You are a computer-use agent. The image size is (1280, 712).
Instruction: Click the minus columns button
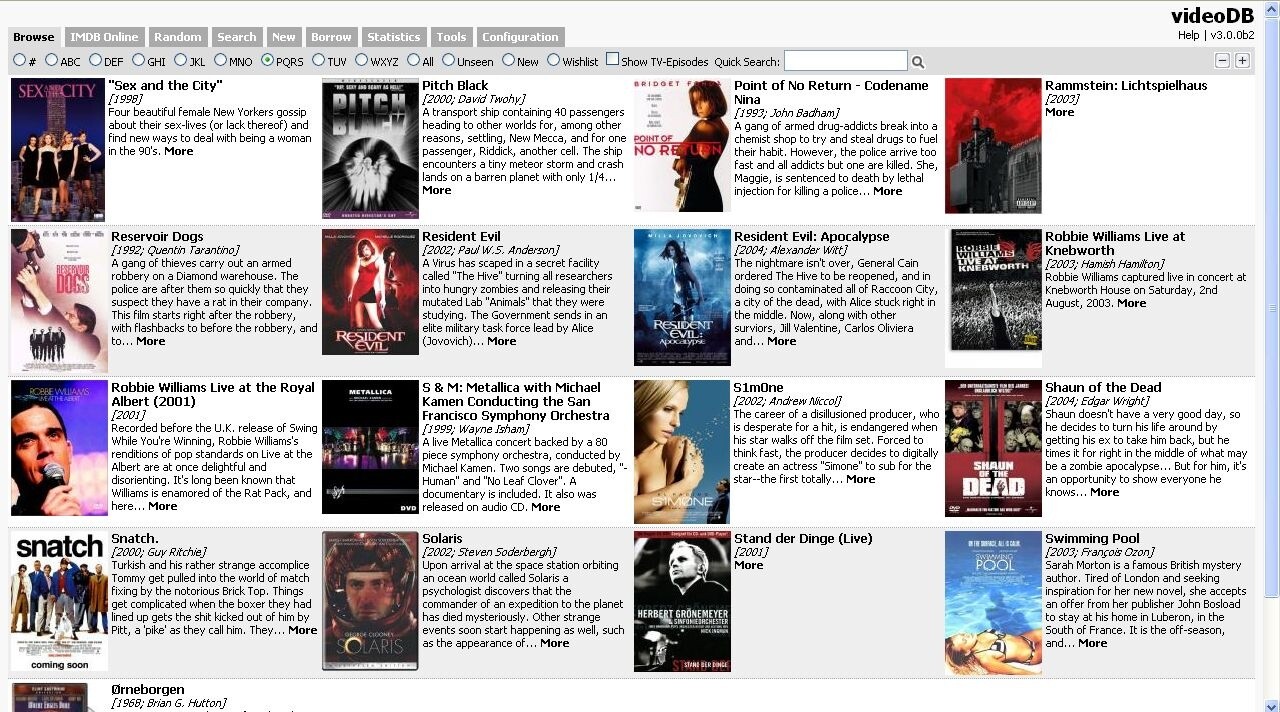(1222, 61)
